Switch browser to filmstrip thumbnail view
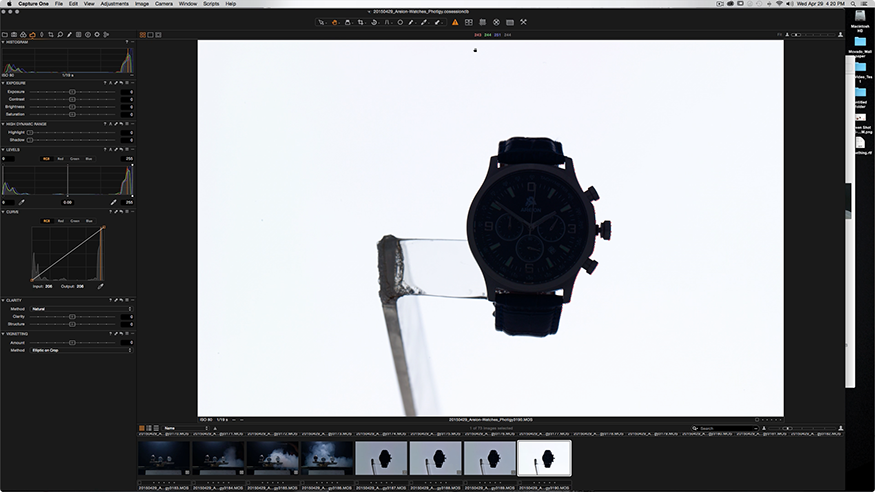The width and height of the screenshot is (875, 492). [142, 428]
